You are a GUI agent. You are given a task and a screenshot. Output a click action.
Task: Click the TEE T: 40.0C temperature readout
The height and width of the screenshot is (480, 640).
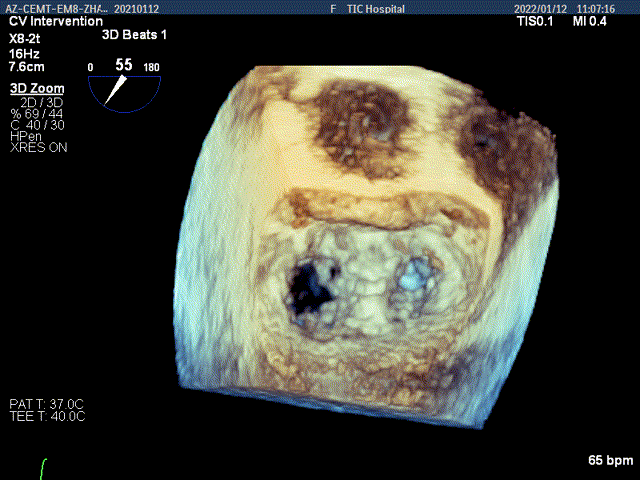pyautogui.click(x=47, y=416)
